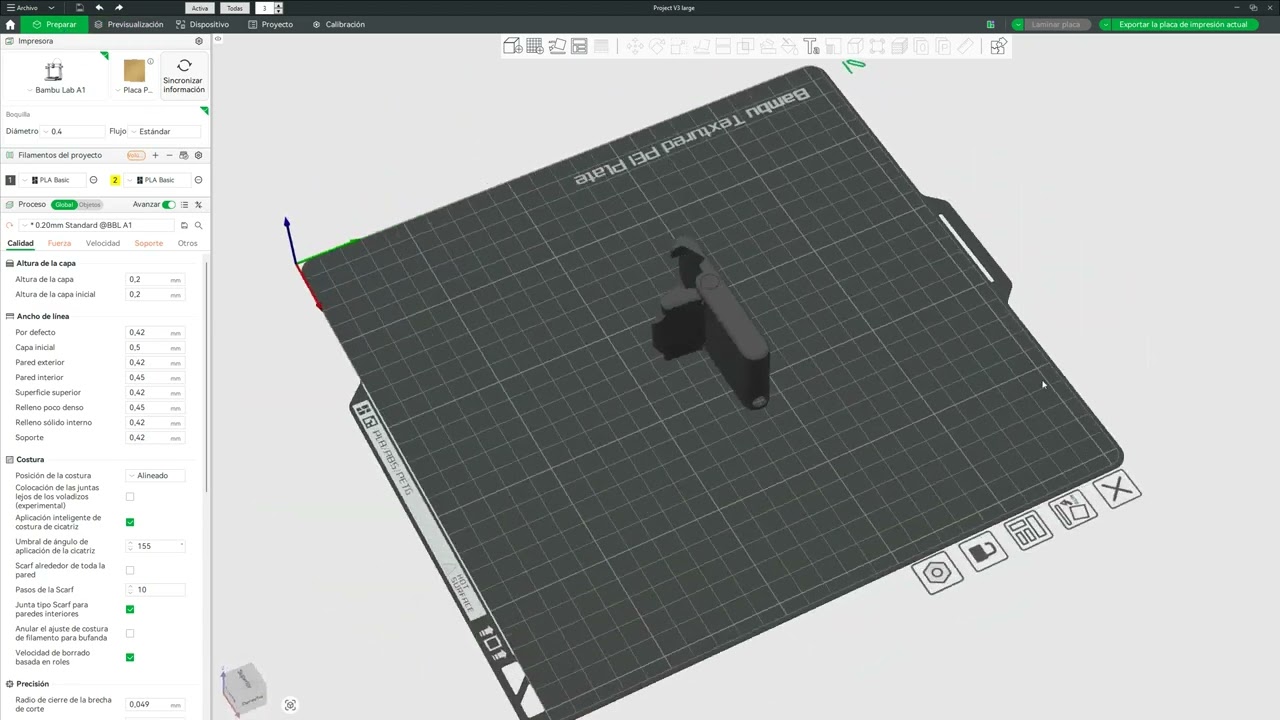Remove a filament with minus icon
This screenshot has height=720, width=1280.
point(169,155)
